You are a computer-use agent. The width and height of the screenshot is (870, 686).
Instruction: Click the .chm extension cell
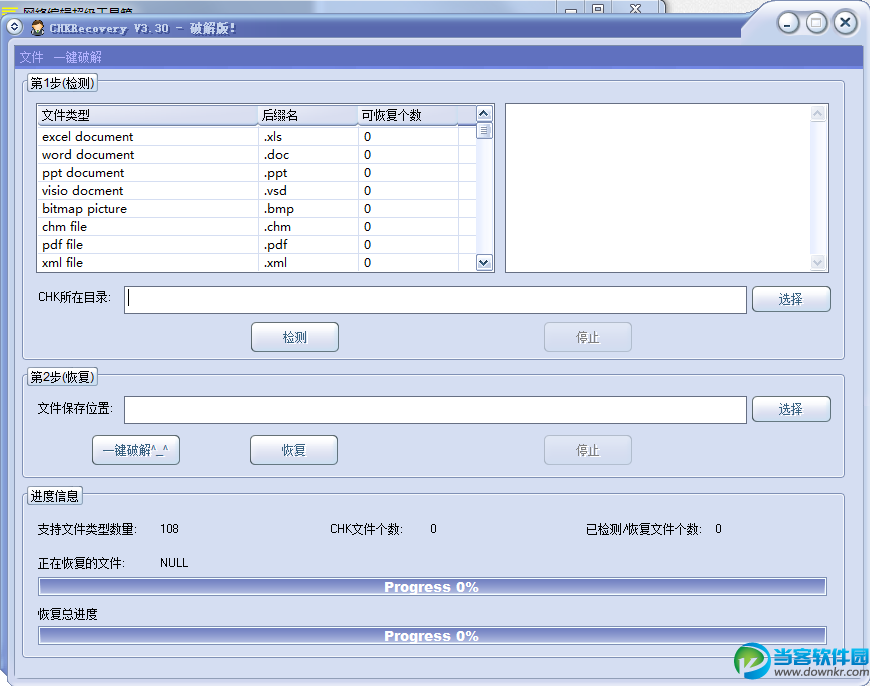coord(308,226)
